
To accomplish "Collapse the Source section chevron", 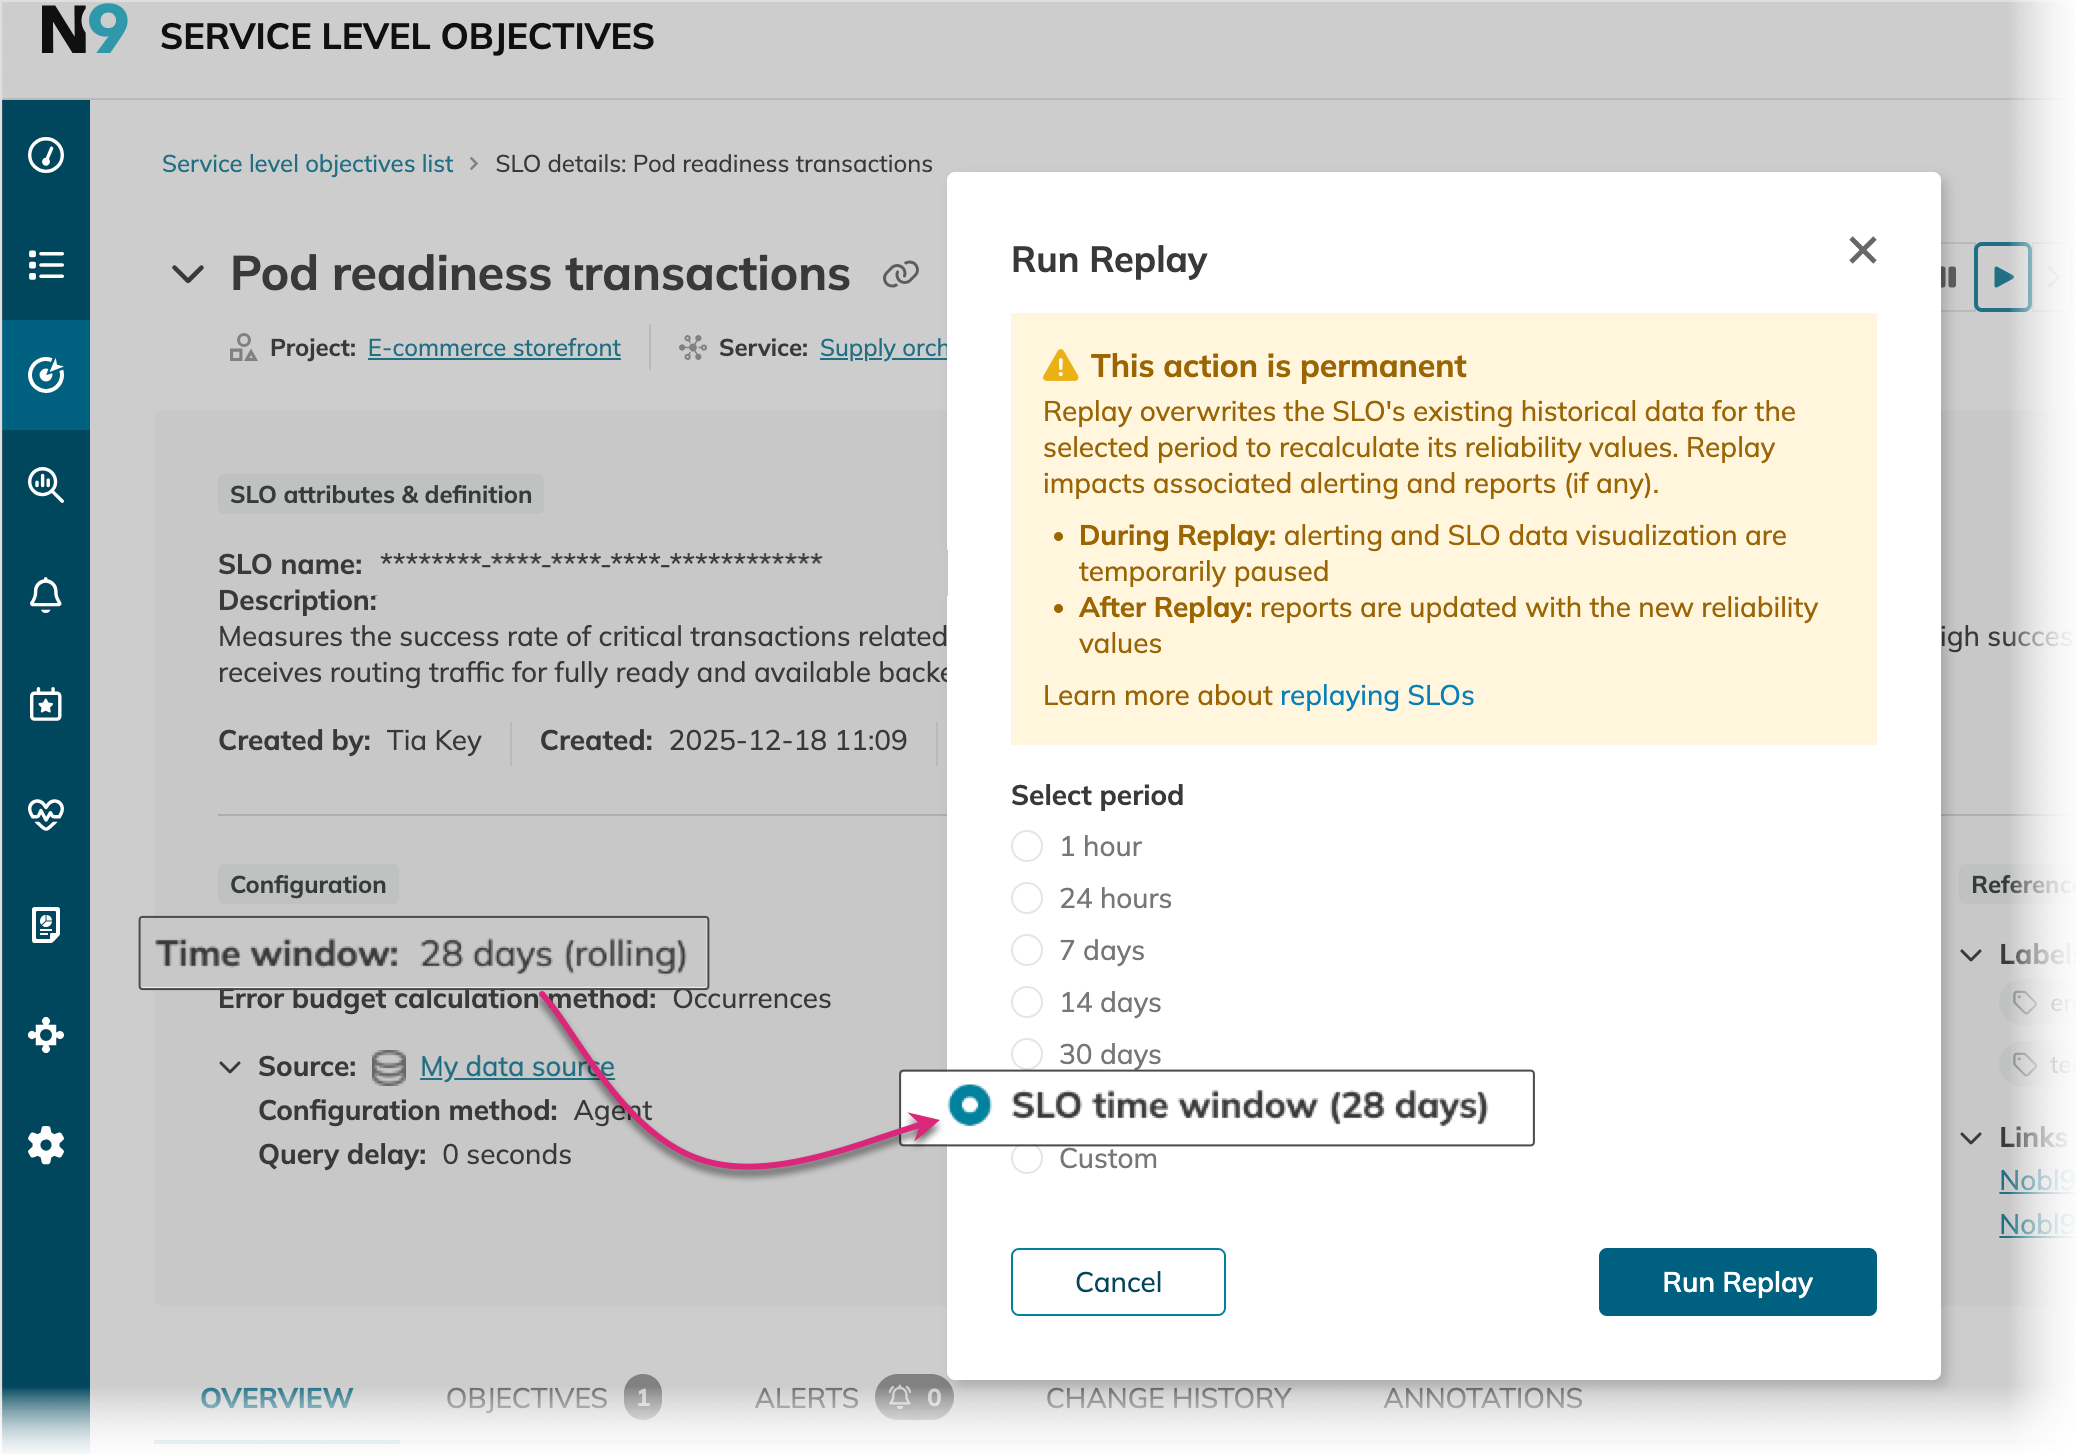I will point(230,1067).
